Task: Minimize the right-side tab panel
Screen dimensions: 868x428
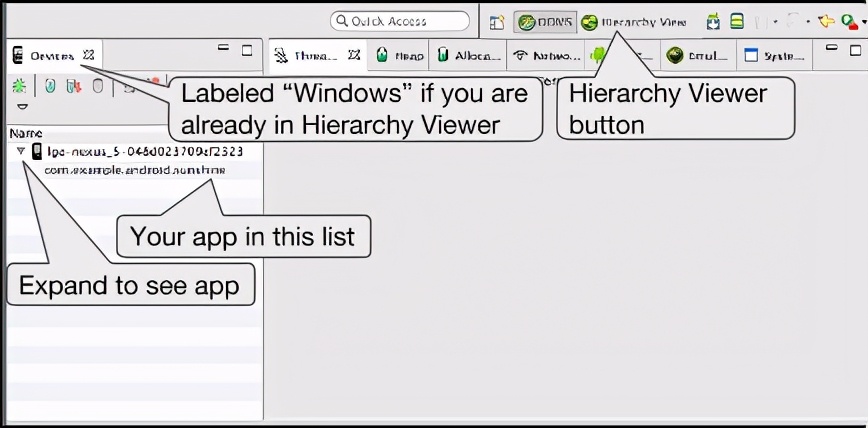Action: (831, 48)
